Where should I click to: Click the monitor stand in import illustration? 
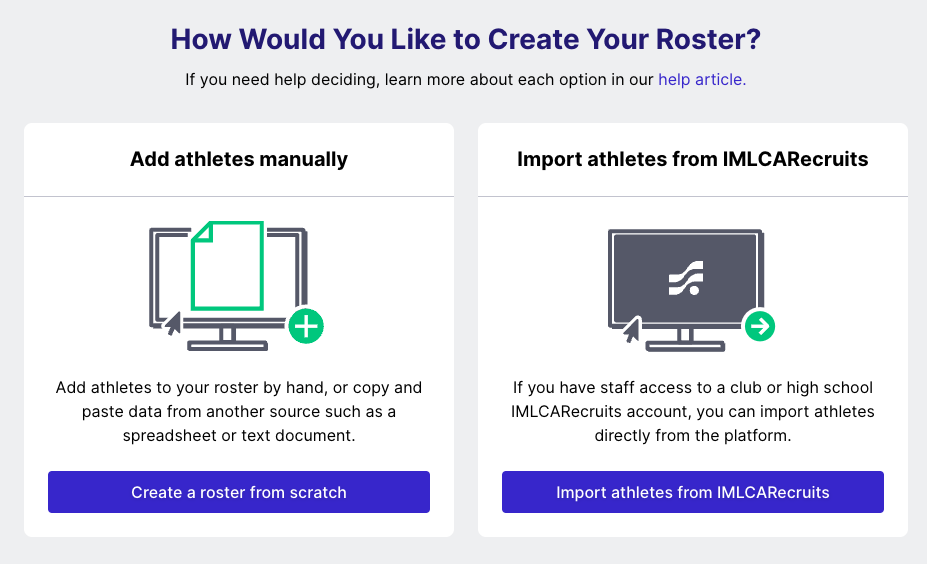[x=685, y=341]
